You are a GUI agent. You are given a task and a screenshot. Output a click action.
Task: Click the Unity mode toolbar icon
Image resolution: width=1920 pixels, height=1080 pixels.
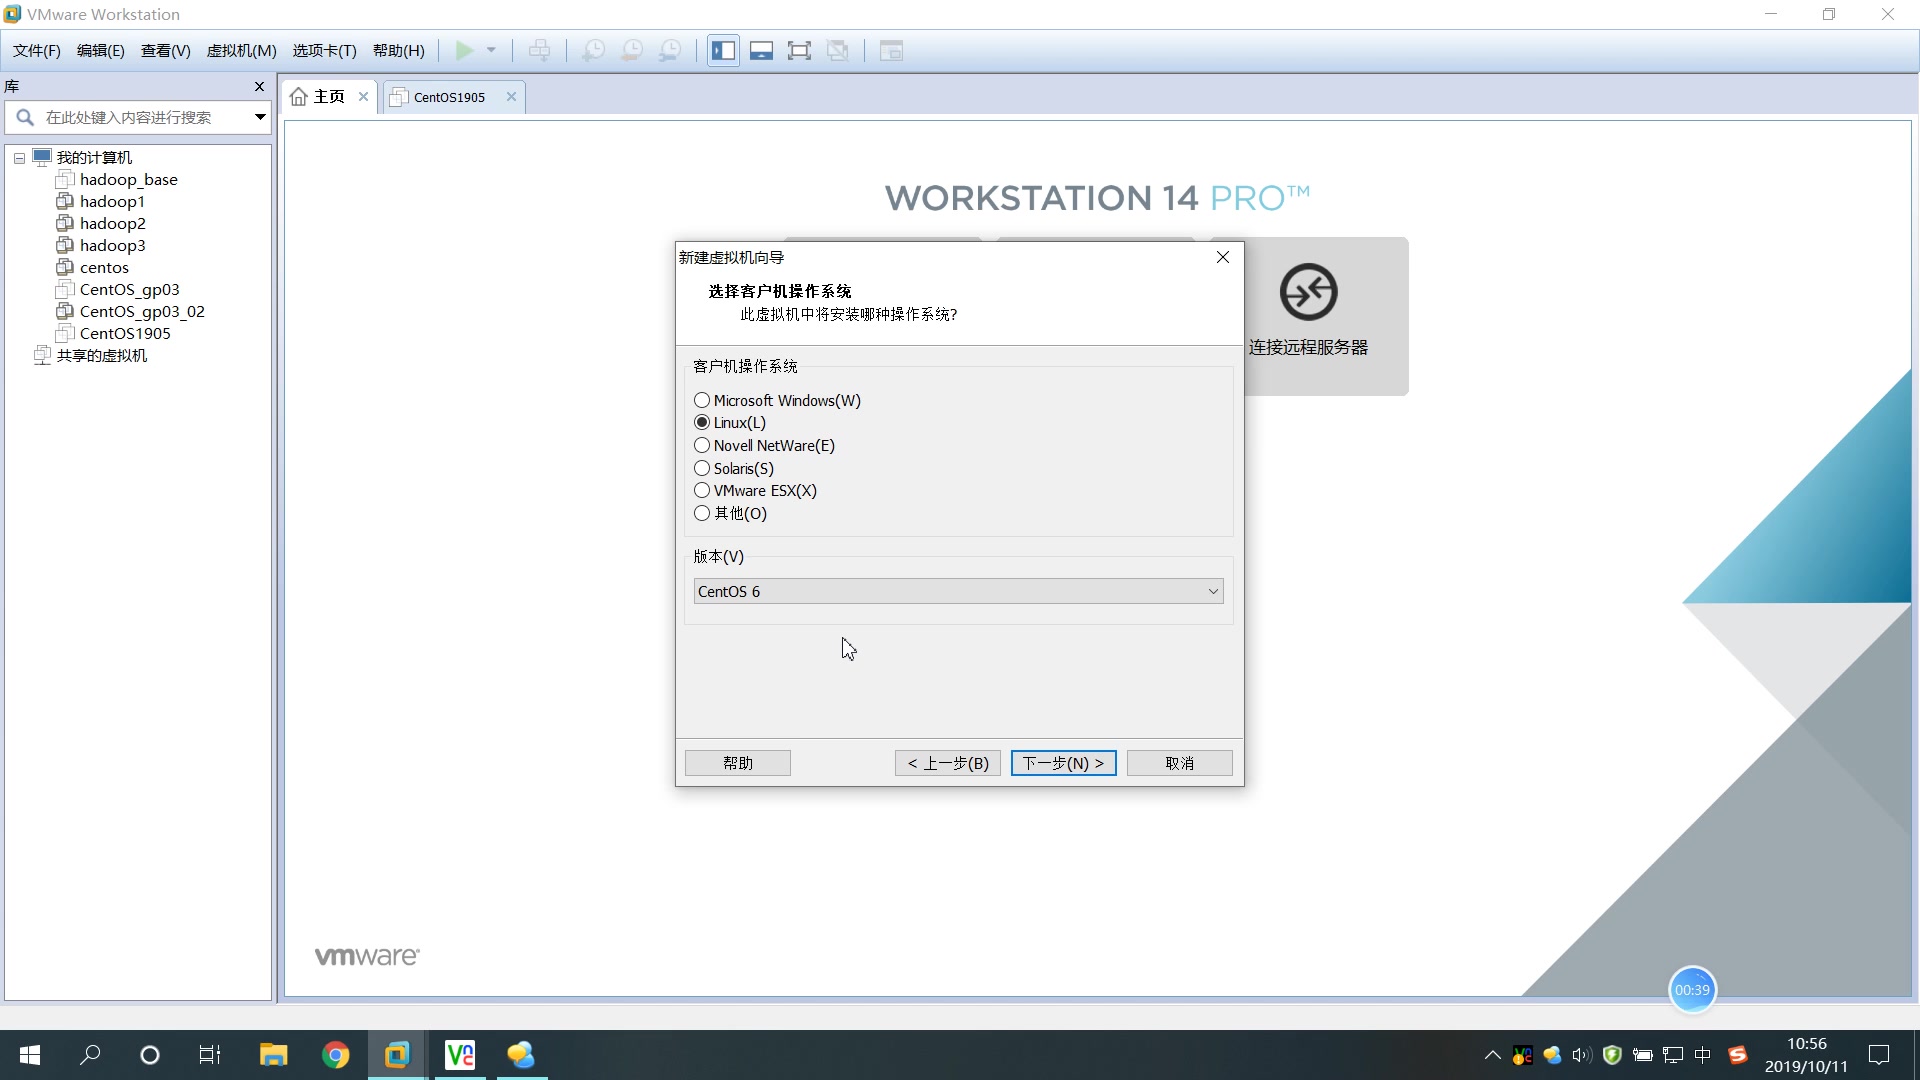click(838, 50)
